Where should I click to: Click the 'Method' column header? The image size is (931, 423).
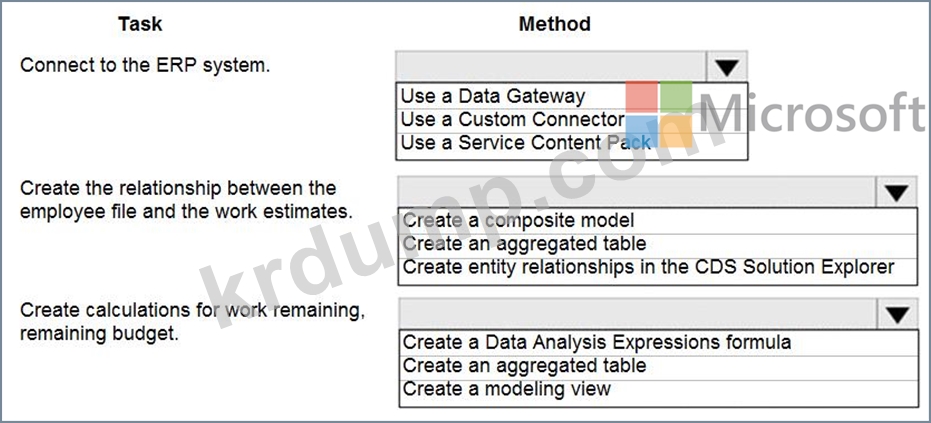click(x=555, y=24)
